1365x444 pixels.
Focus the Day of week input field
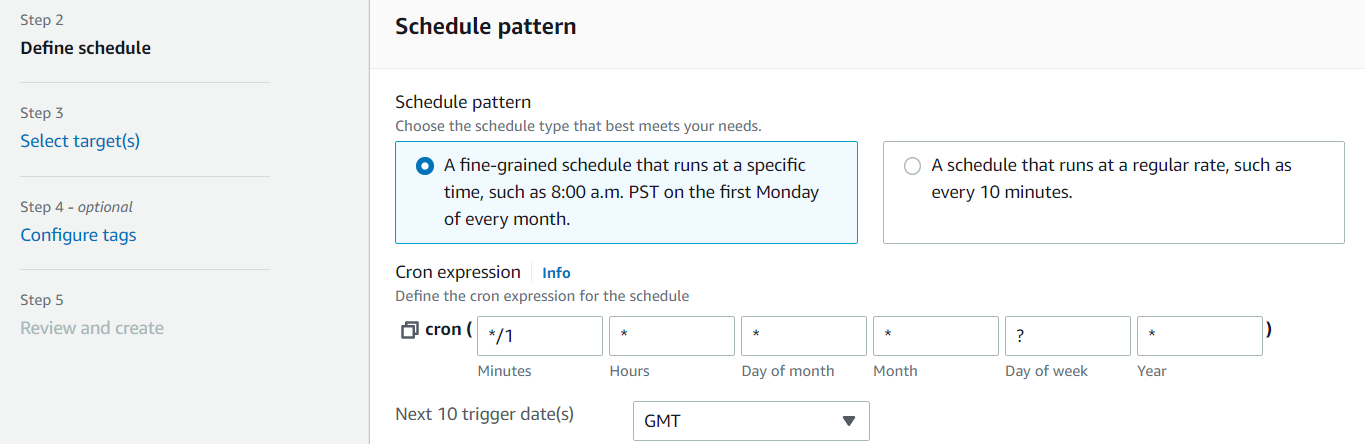[1068, 336]
